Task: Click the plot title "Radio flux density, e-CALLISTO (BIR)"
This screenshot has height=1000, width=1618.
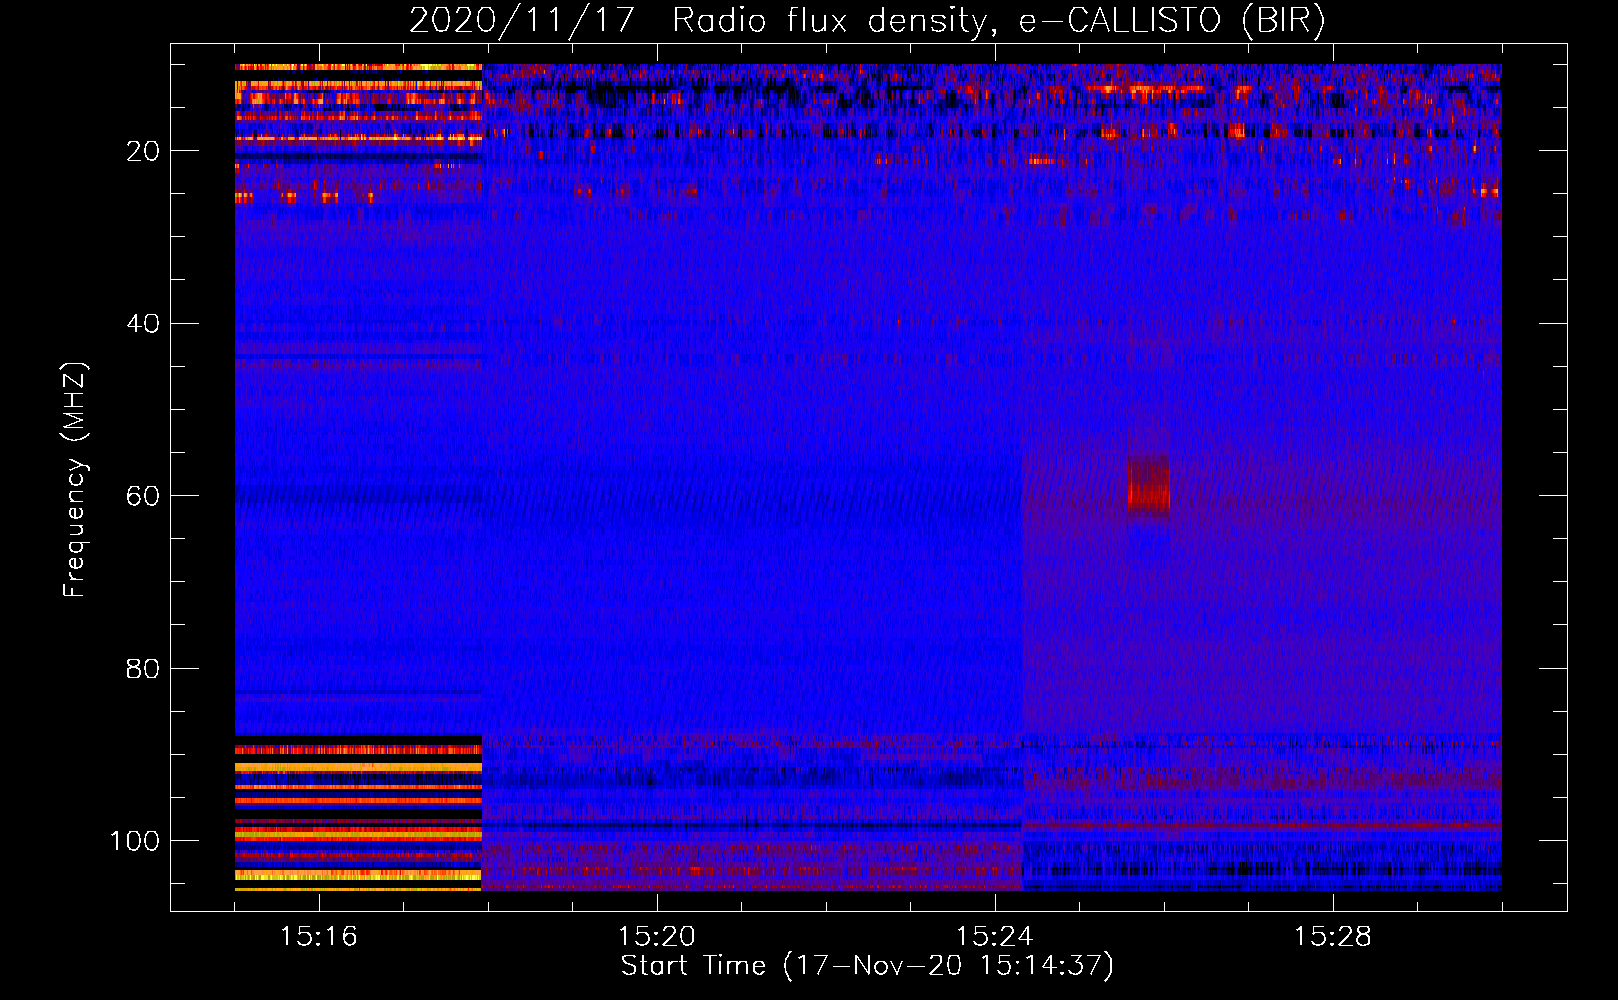Action: click(998, 21)
